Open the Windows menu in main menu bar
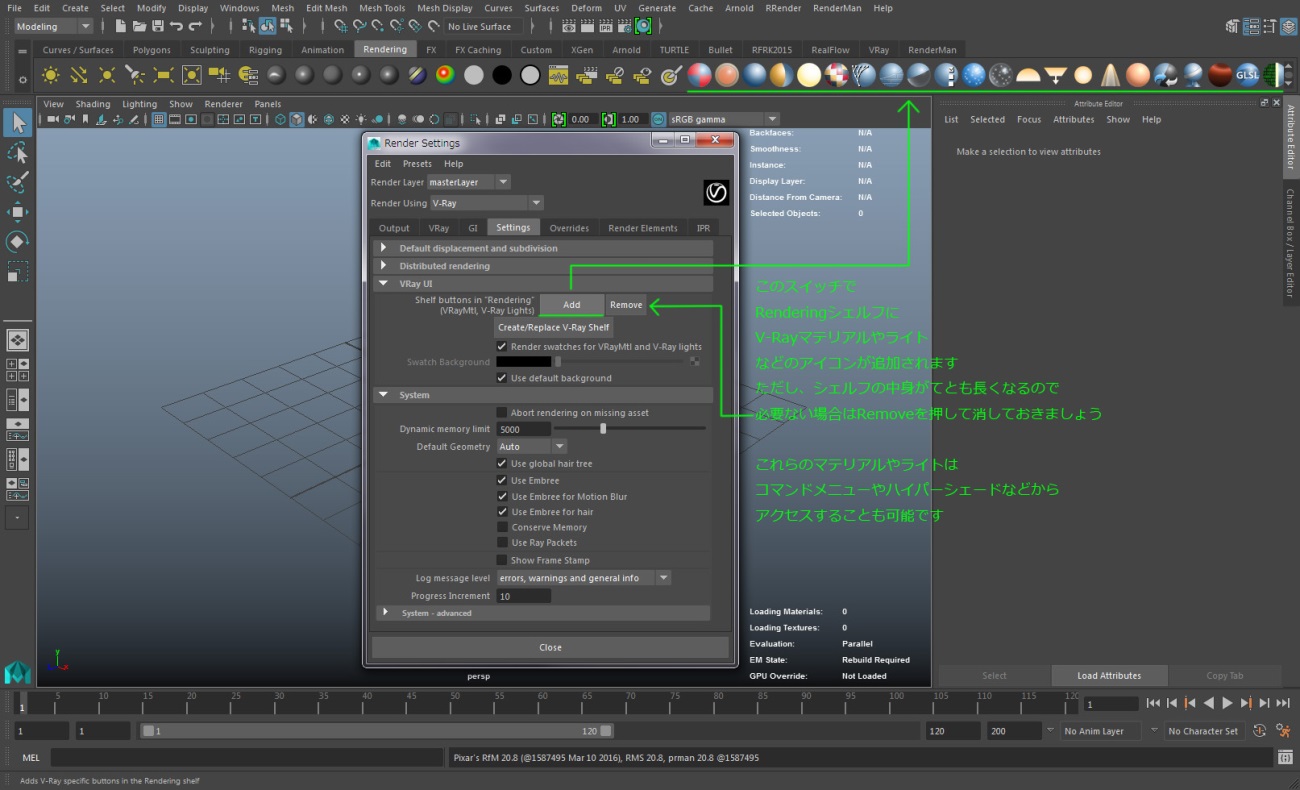 pyautogui.click(x=239, y=8)
